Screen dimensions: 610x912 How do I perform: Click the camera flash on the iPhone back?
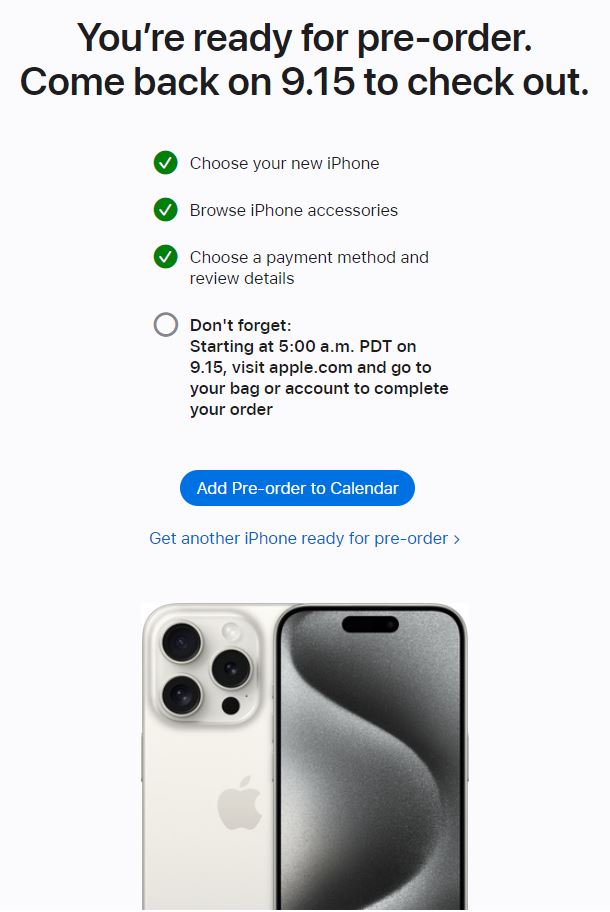click(x=231, y=630)
